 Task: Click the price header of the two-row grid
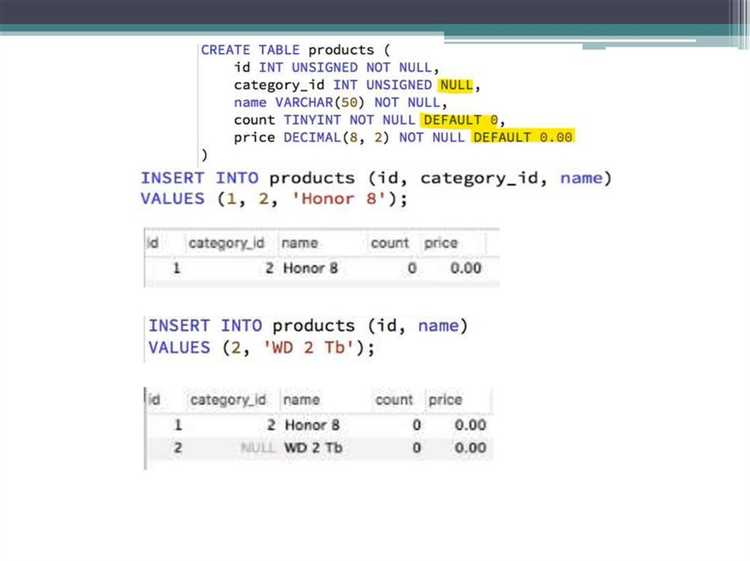(x=445, y=400)
